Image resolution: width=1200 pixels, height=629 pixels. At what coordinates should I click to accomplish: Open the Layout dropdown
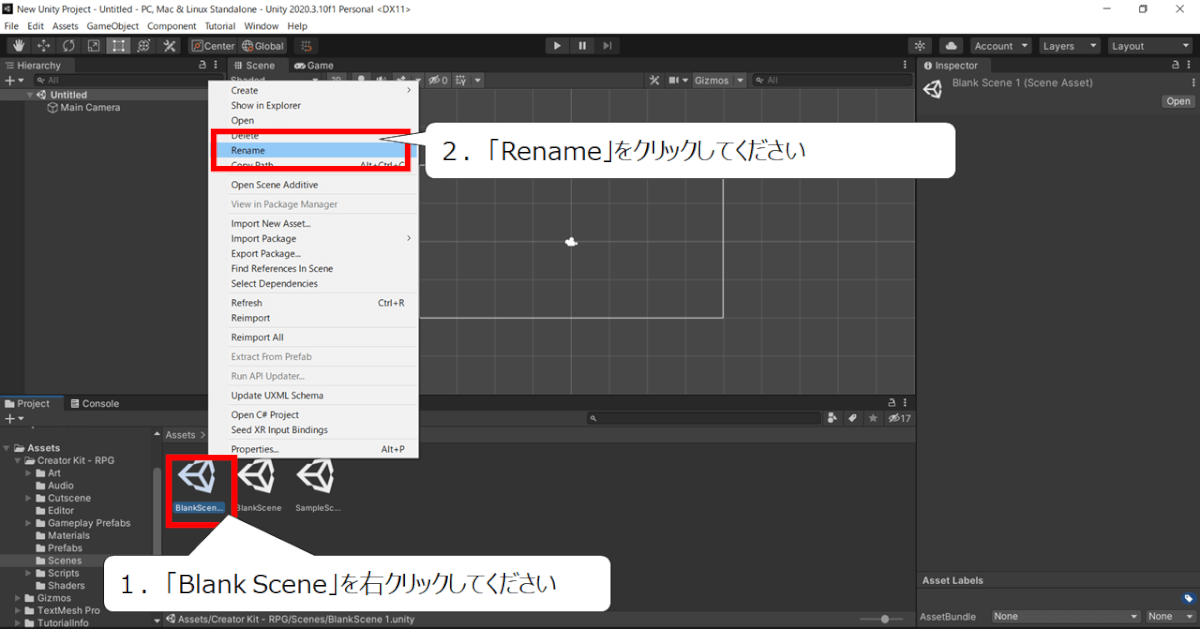click(1150, 46)
